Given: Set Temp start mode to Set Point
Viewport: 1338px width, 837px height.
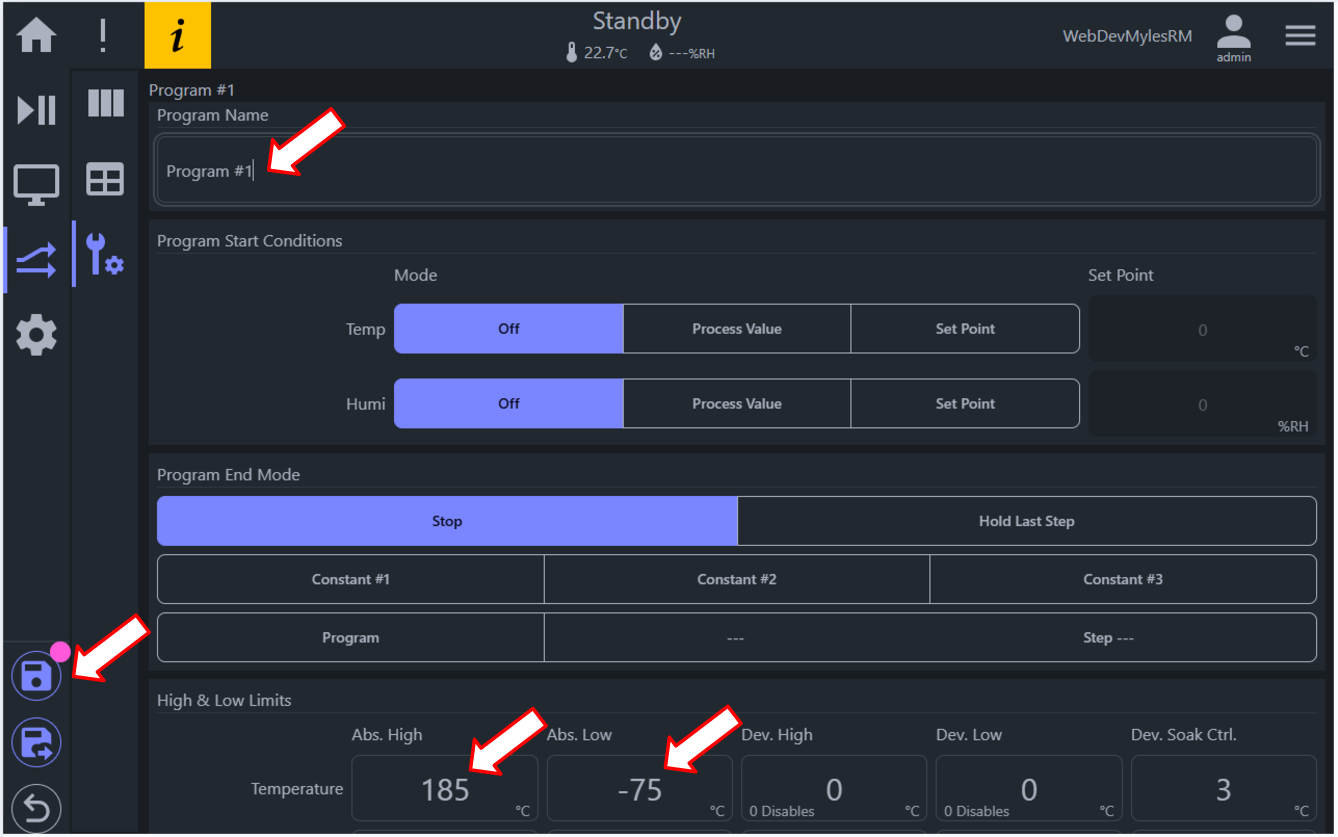Looking at the screenshot, I should point(965,329).
